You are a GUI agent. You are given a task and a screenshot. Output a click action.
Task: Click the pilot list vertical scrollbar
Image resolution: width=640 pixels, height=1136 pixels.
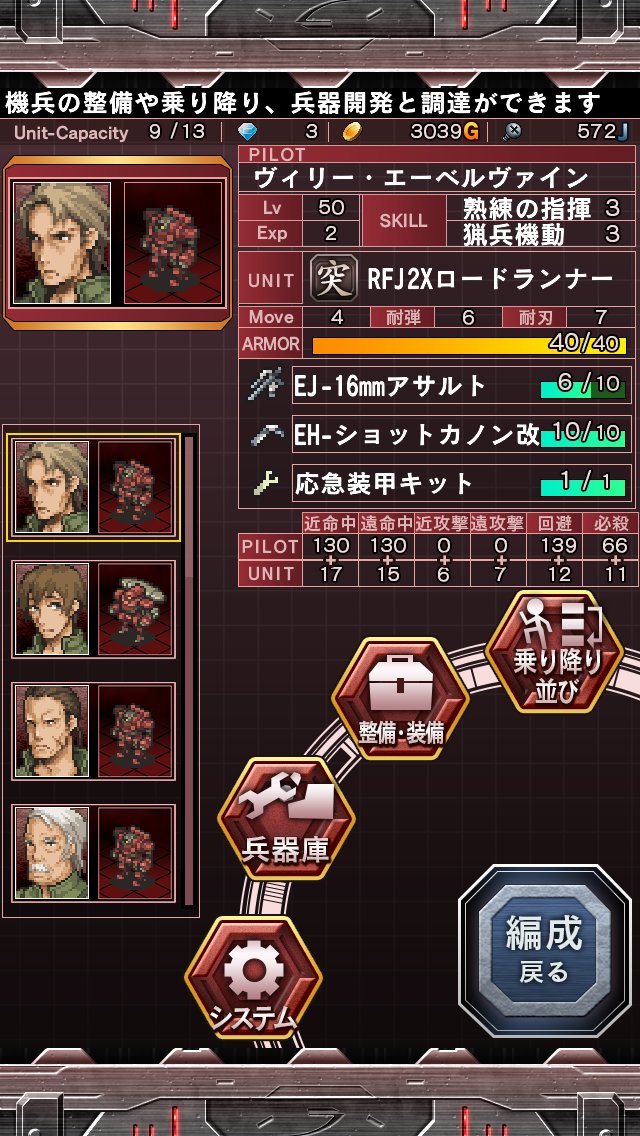tap(188, 669)
